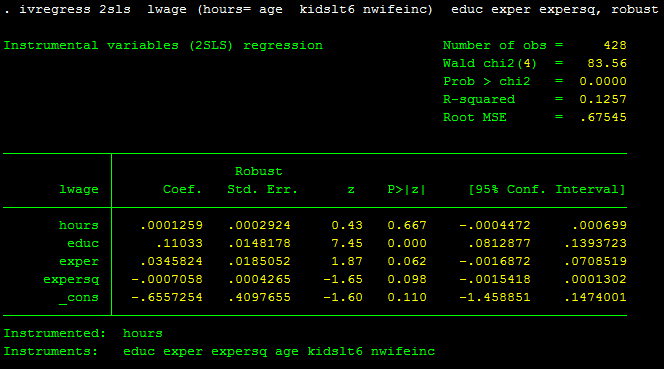This screenshot has height=369, width=664.
Task: Click the P>|z| column header
Action: [x=407, y=189]
